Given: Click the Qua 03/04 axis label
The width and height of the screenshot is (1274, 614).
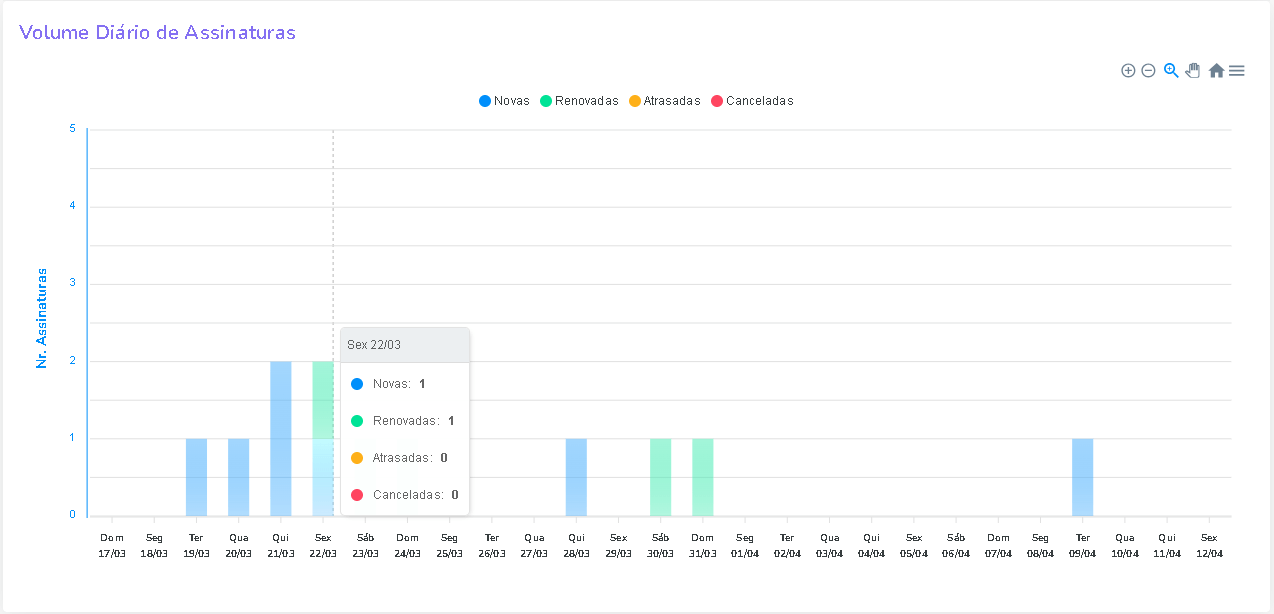Looking at the screenshot, I should click(x=829, y=545).
